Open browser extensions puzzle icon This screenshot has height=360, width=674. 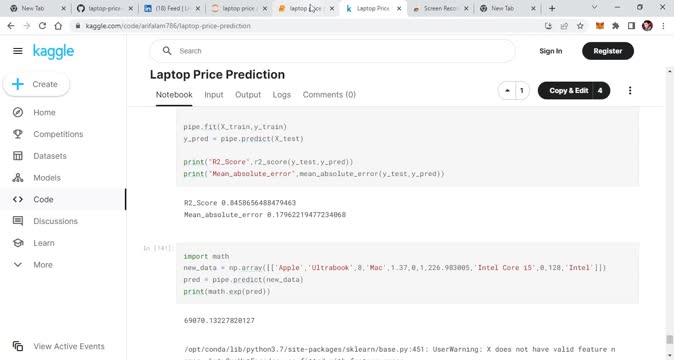coord(616,26)
